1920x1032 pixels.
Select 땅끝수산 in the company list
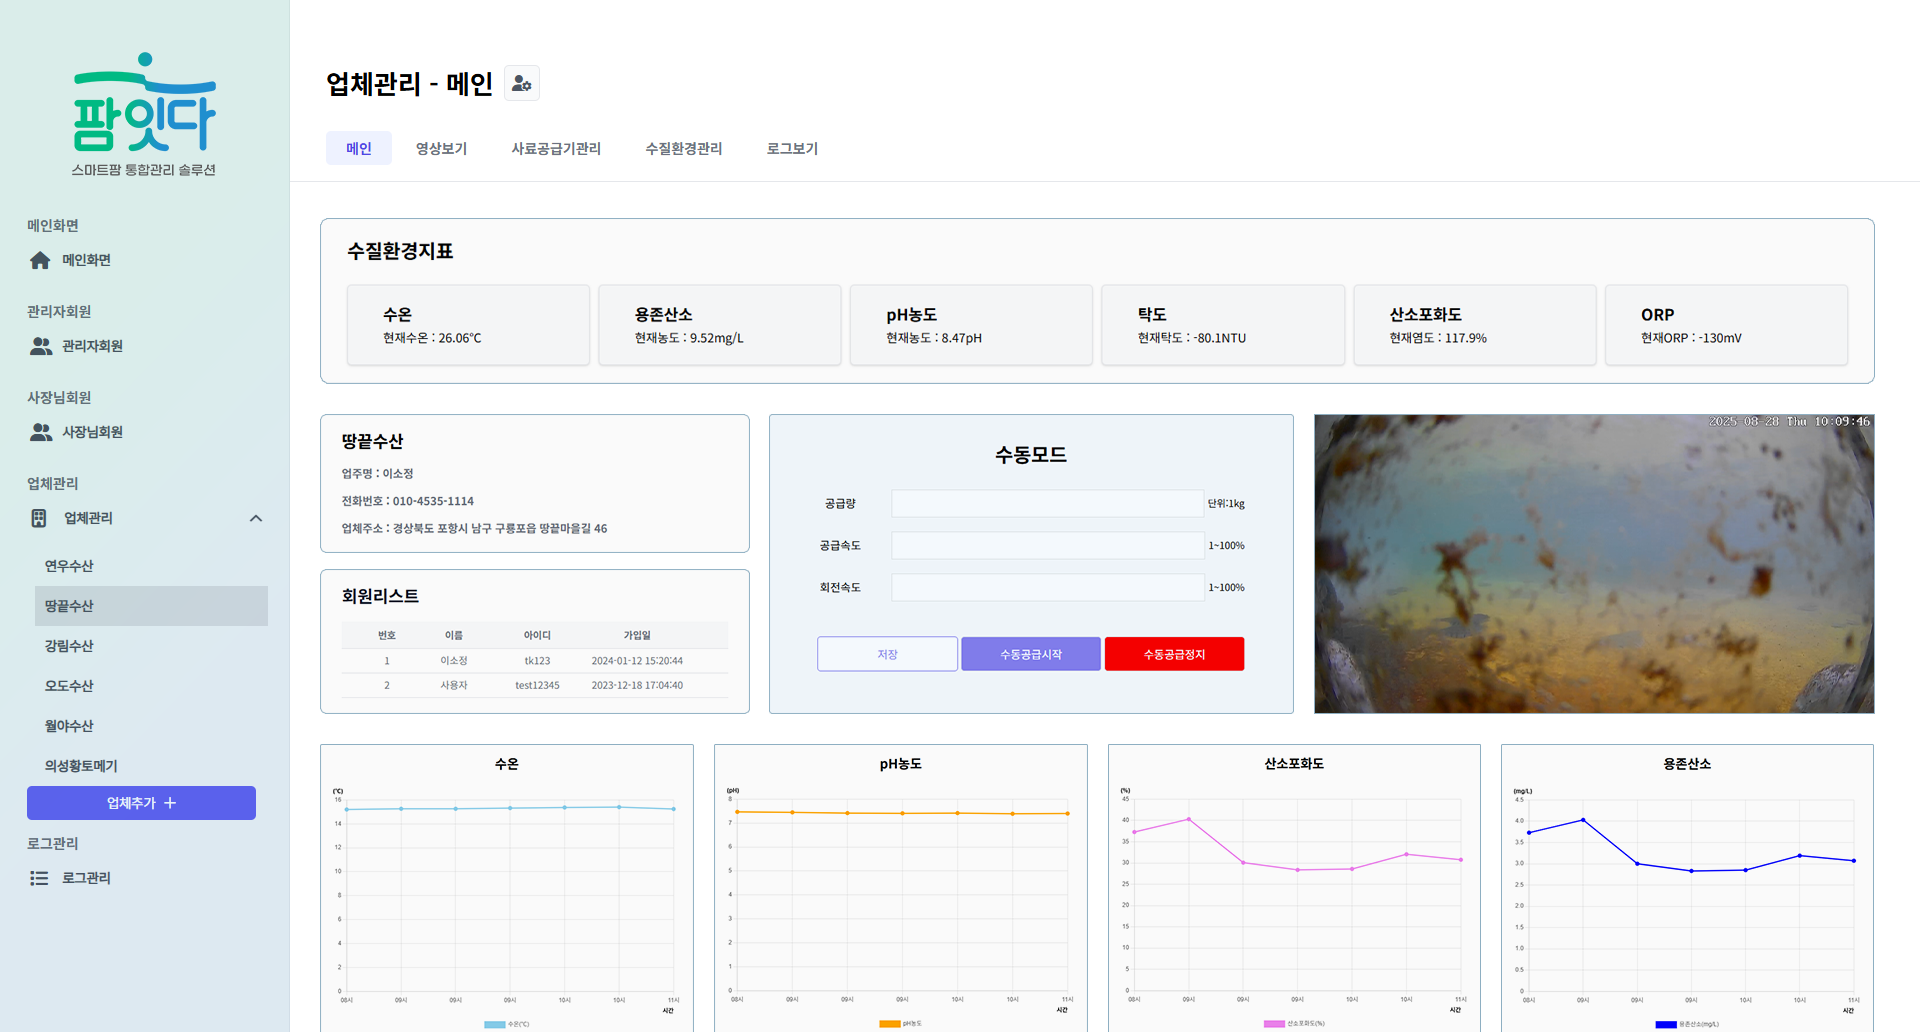(x=150, y=606)
